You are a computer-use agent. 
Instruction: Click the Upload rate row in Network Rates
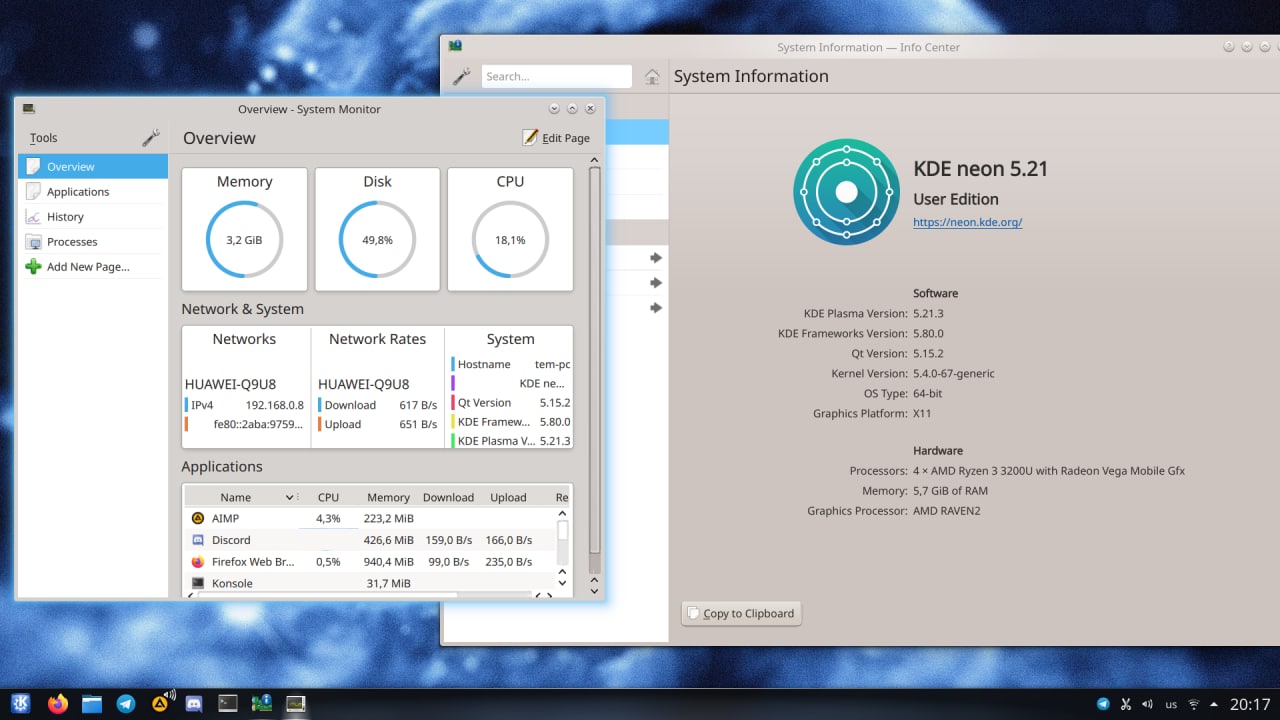pos(378,424)
